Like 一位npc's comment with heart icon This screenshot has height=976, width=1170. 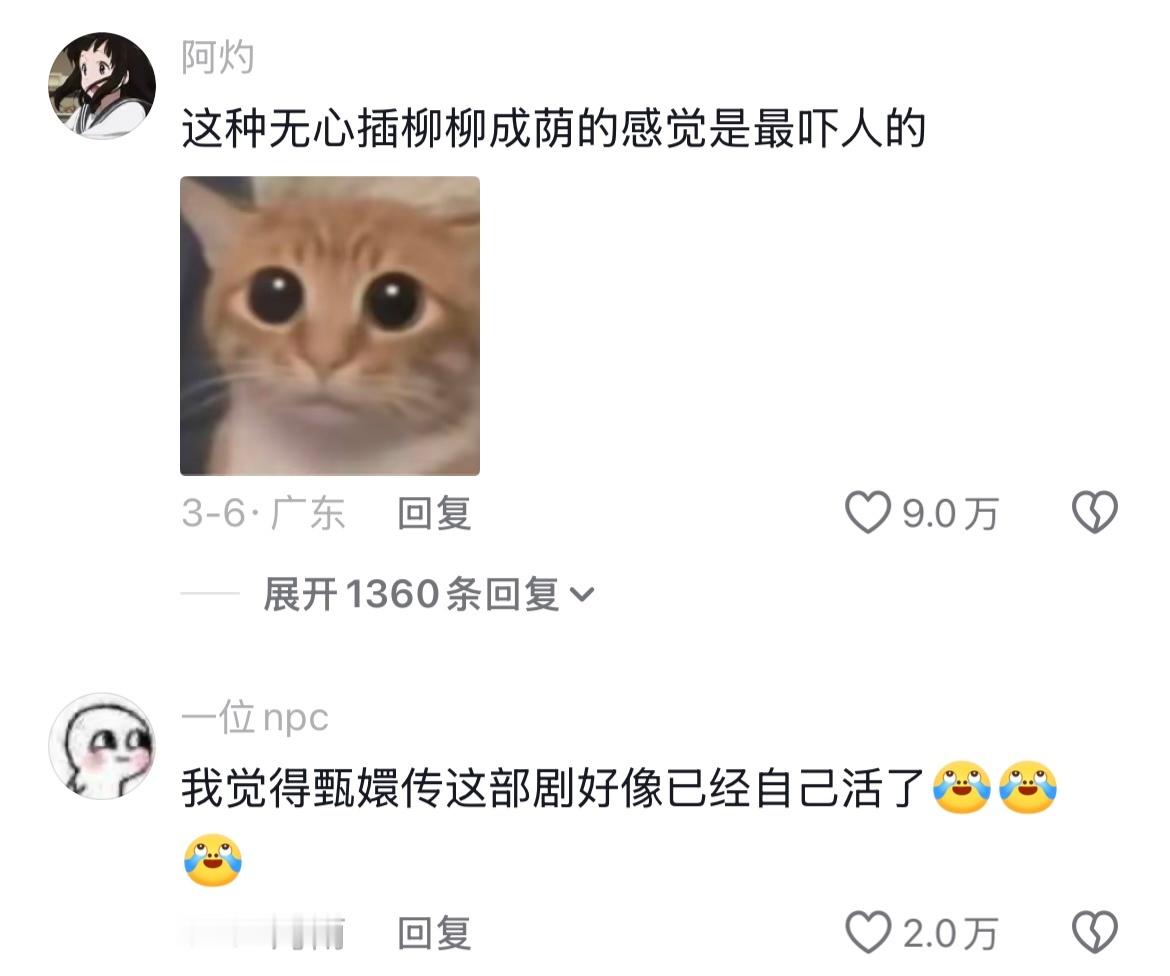click(x=868, y=932)
